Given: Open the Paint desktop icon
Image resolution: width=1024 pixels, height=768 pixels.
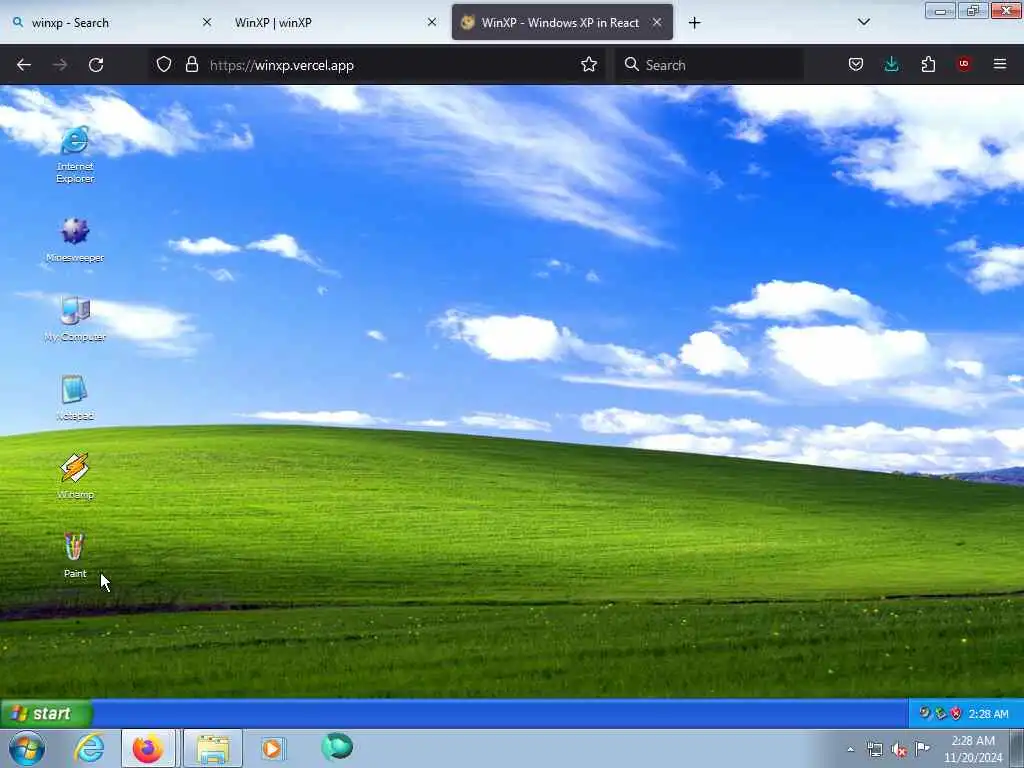Looking at the screenshot, I should tap(75, 555).
